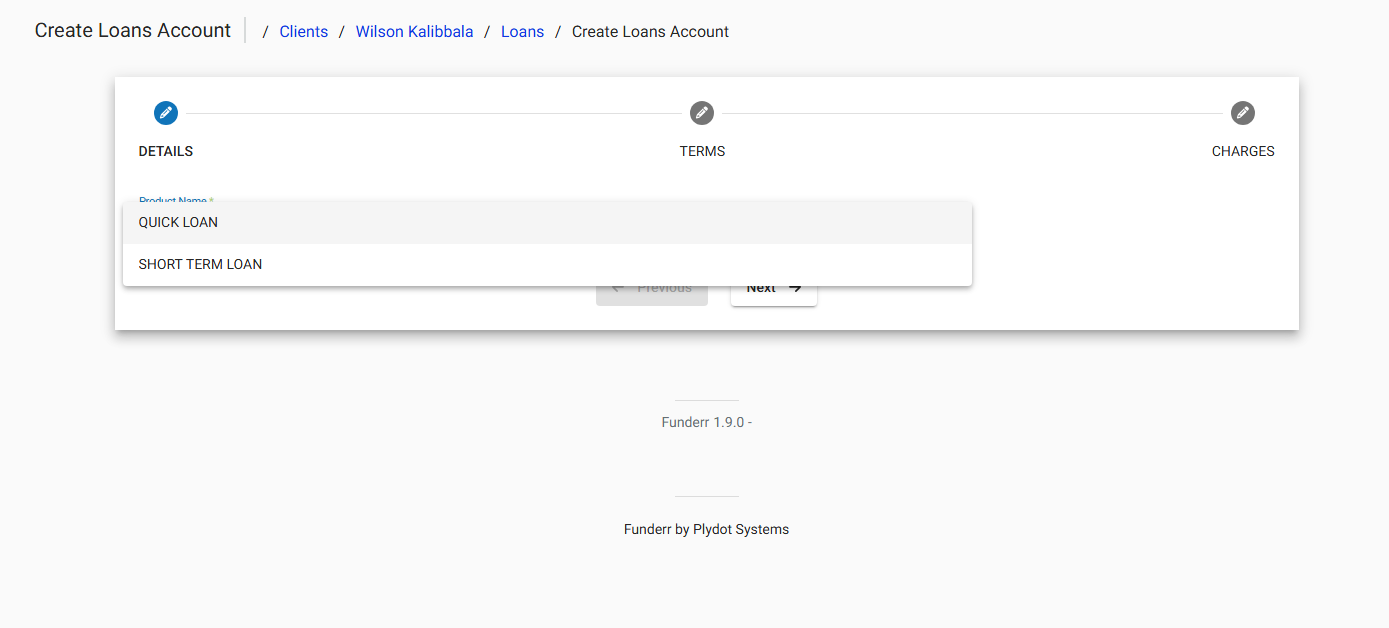Click the DETAILS step label

(165, 151)
